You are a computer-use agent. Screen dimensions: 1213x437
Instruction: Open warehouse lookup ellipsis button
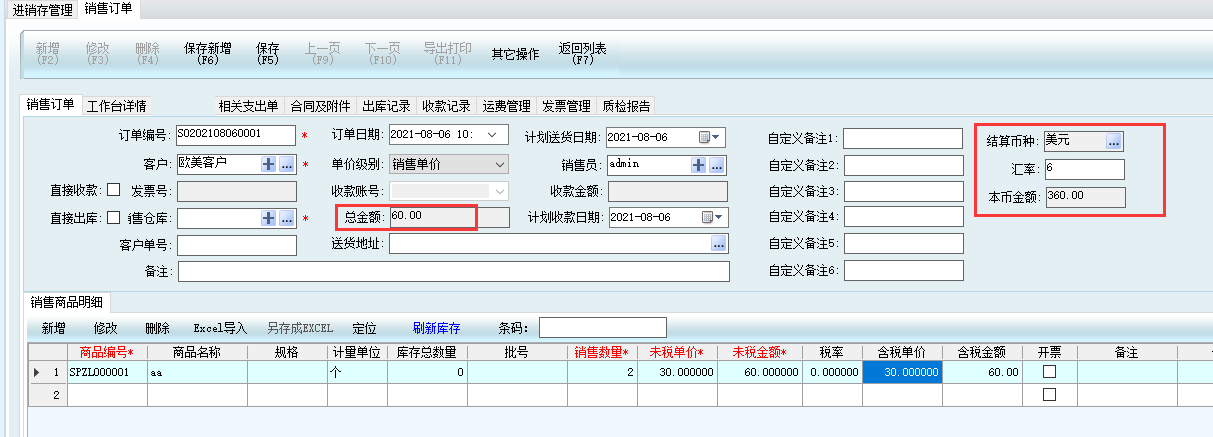tap(286, 218)
